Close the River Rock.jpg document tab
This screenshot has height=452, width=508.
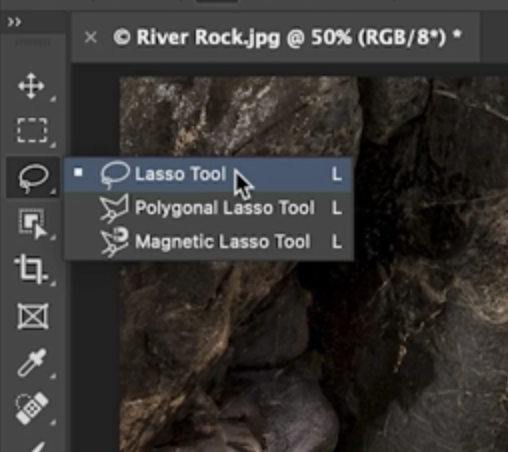click(x=91, y=37)
